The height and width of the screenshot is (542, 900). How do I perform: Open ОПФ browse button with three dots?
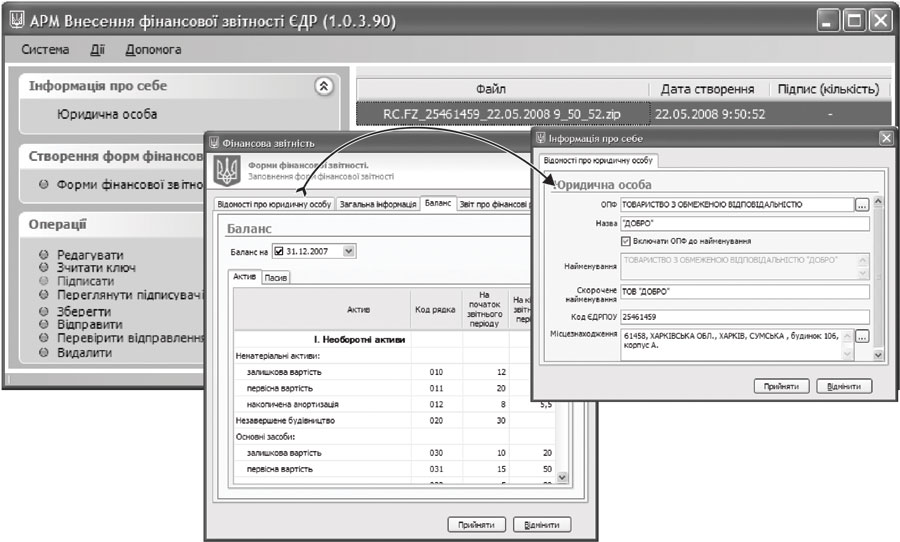[x=862, y=205]
